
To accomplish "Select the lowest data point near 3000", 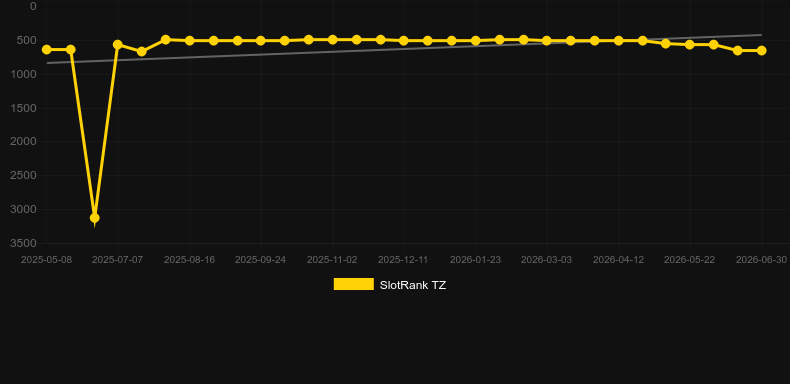I will pyautogui.click(x=94, y=218).
